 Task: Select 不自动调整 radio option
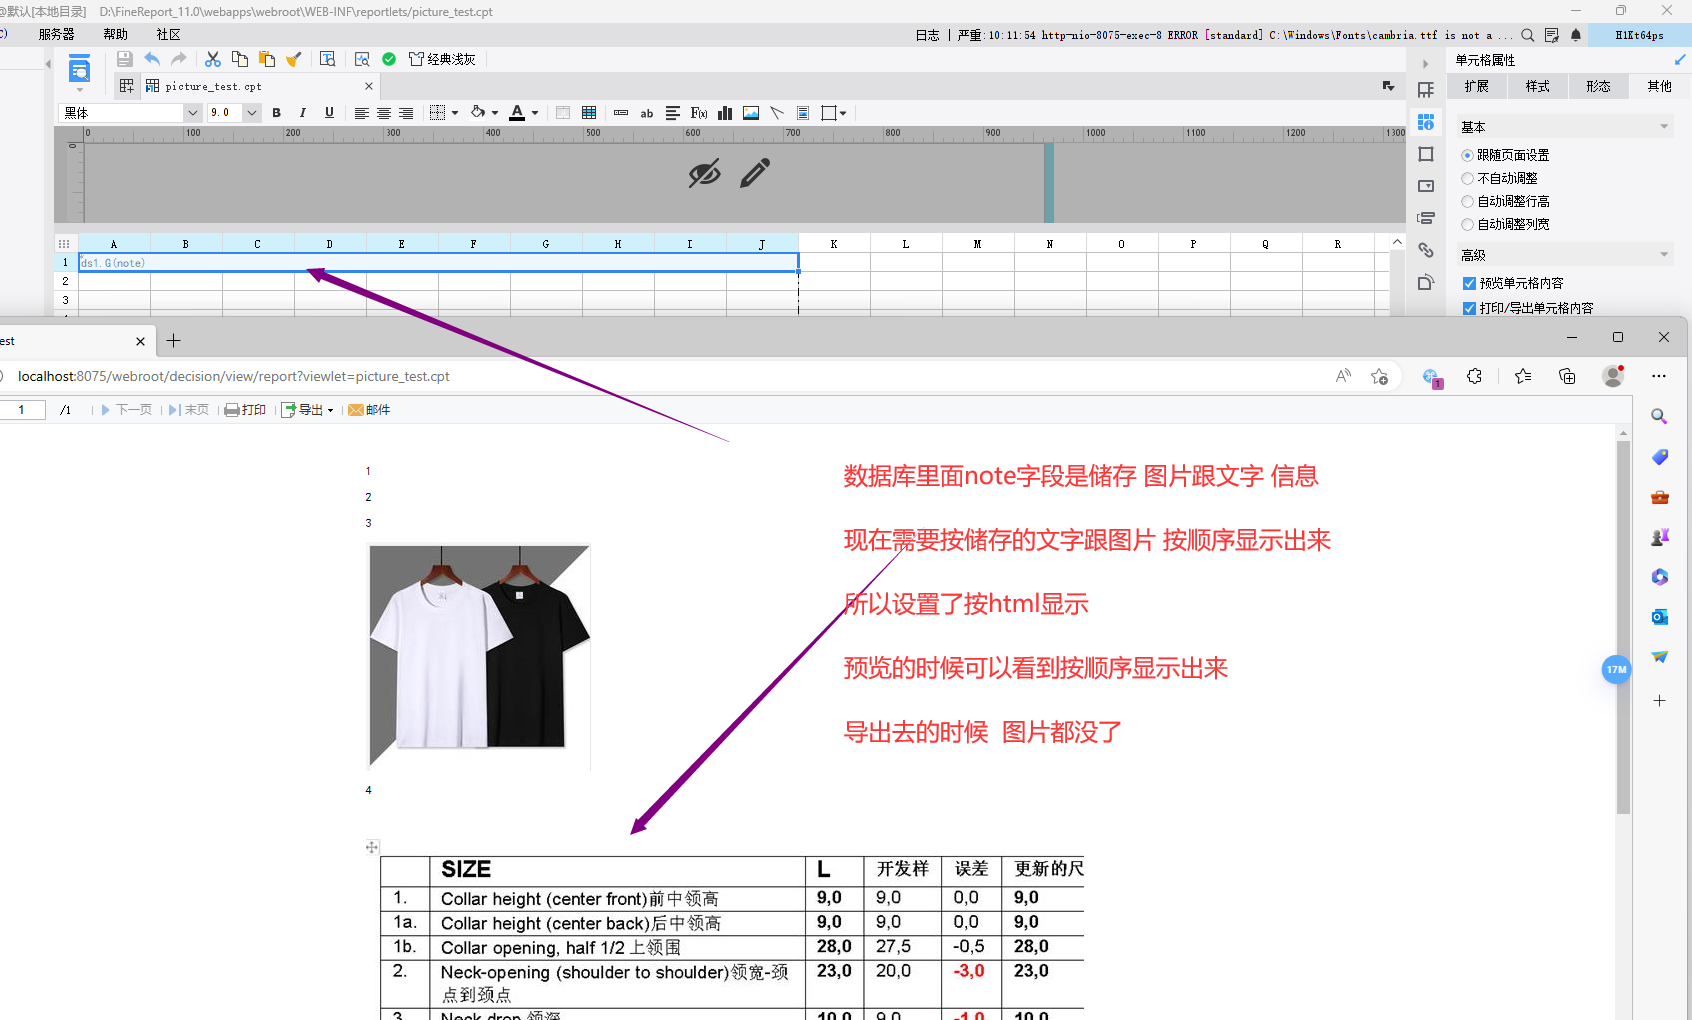pyautogui.click(x=1467, y=178)
